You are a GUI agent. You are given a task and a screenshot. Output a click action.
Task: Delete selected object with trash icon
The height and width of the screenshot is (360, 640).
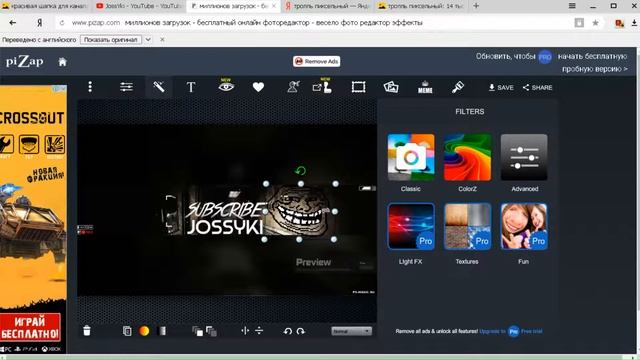pos(87,331)
